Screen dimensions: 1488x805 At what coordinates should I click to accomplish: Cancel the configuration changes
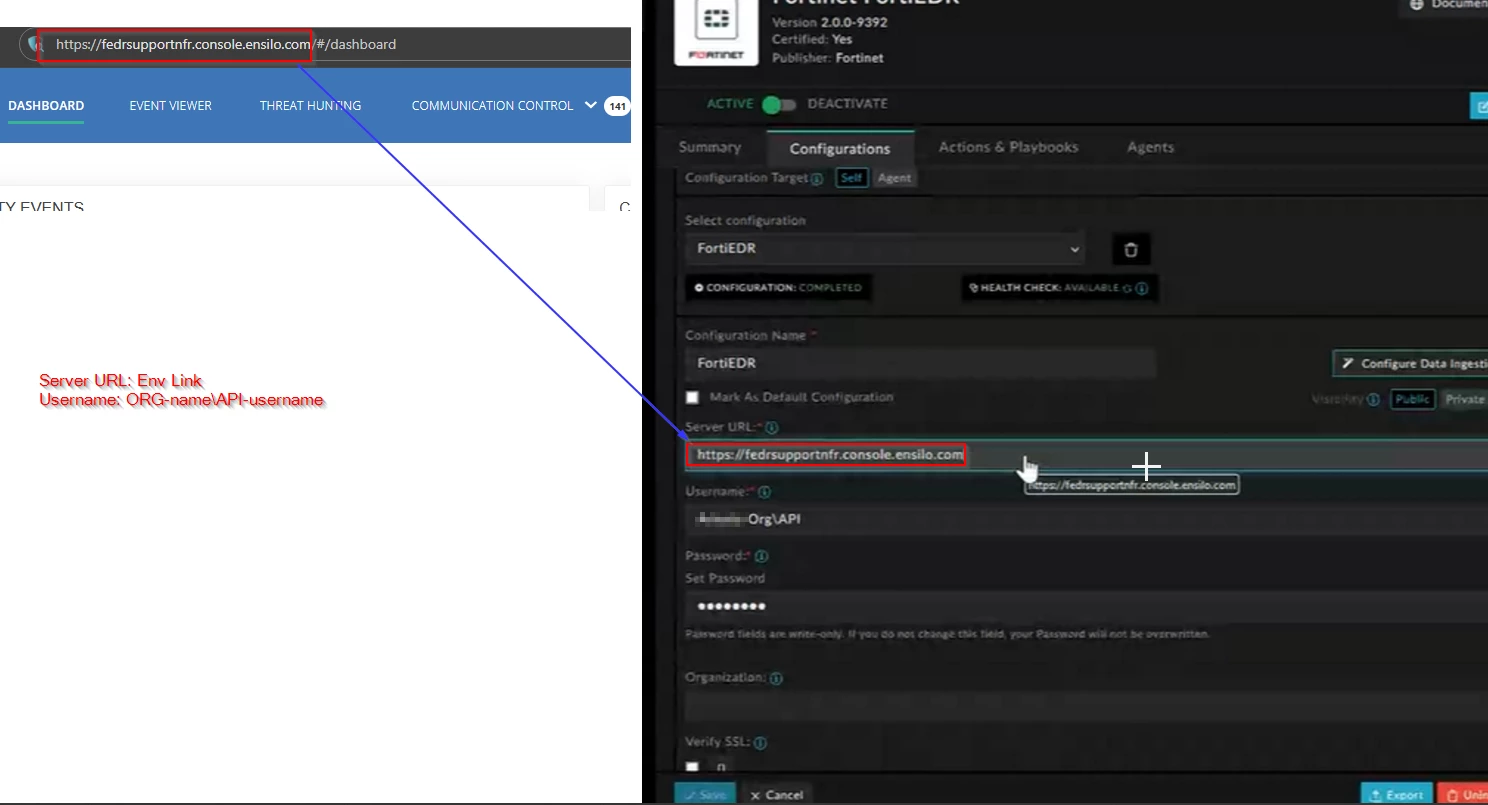pyautogui.click(x=777, y=794)
